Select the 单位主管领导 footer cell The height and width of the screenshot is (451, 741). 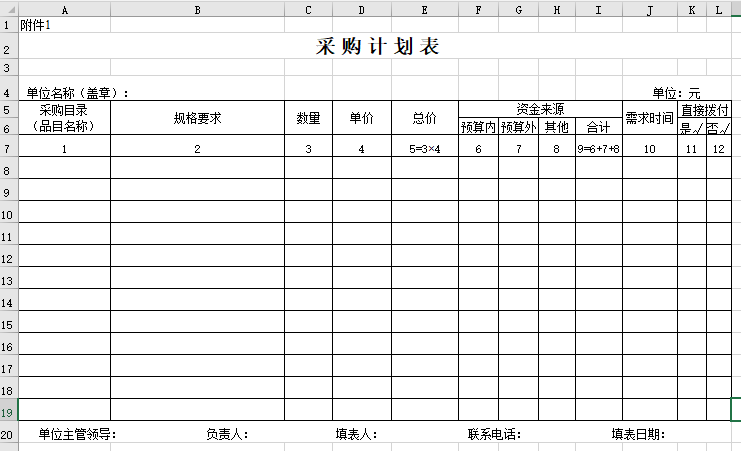[x=78, y=434]
